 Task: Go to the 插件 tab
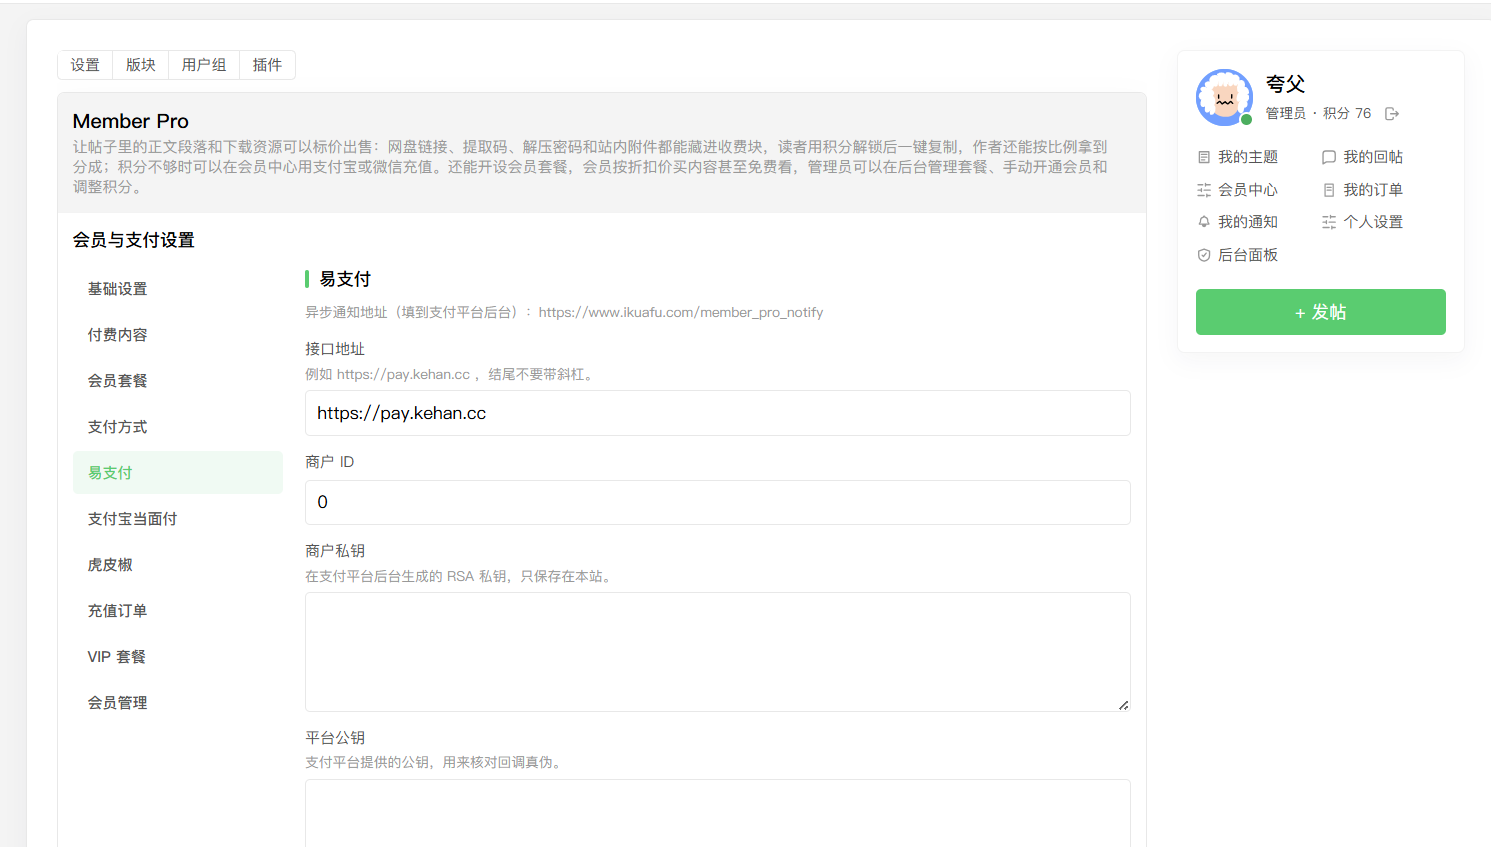[267, 65]
